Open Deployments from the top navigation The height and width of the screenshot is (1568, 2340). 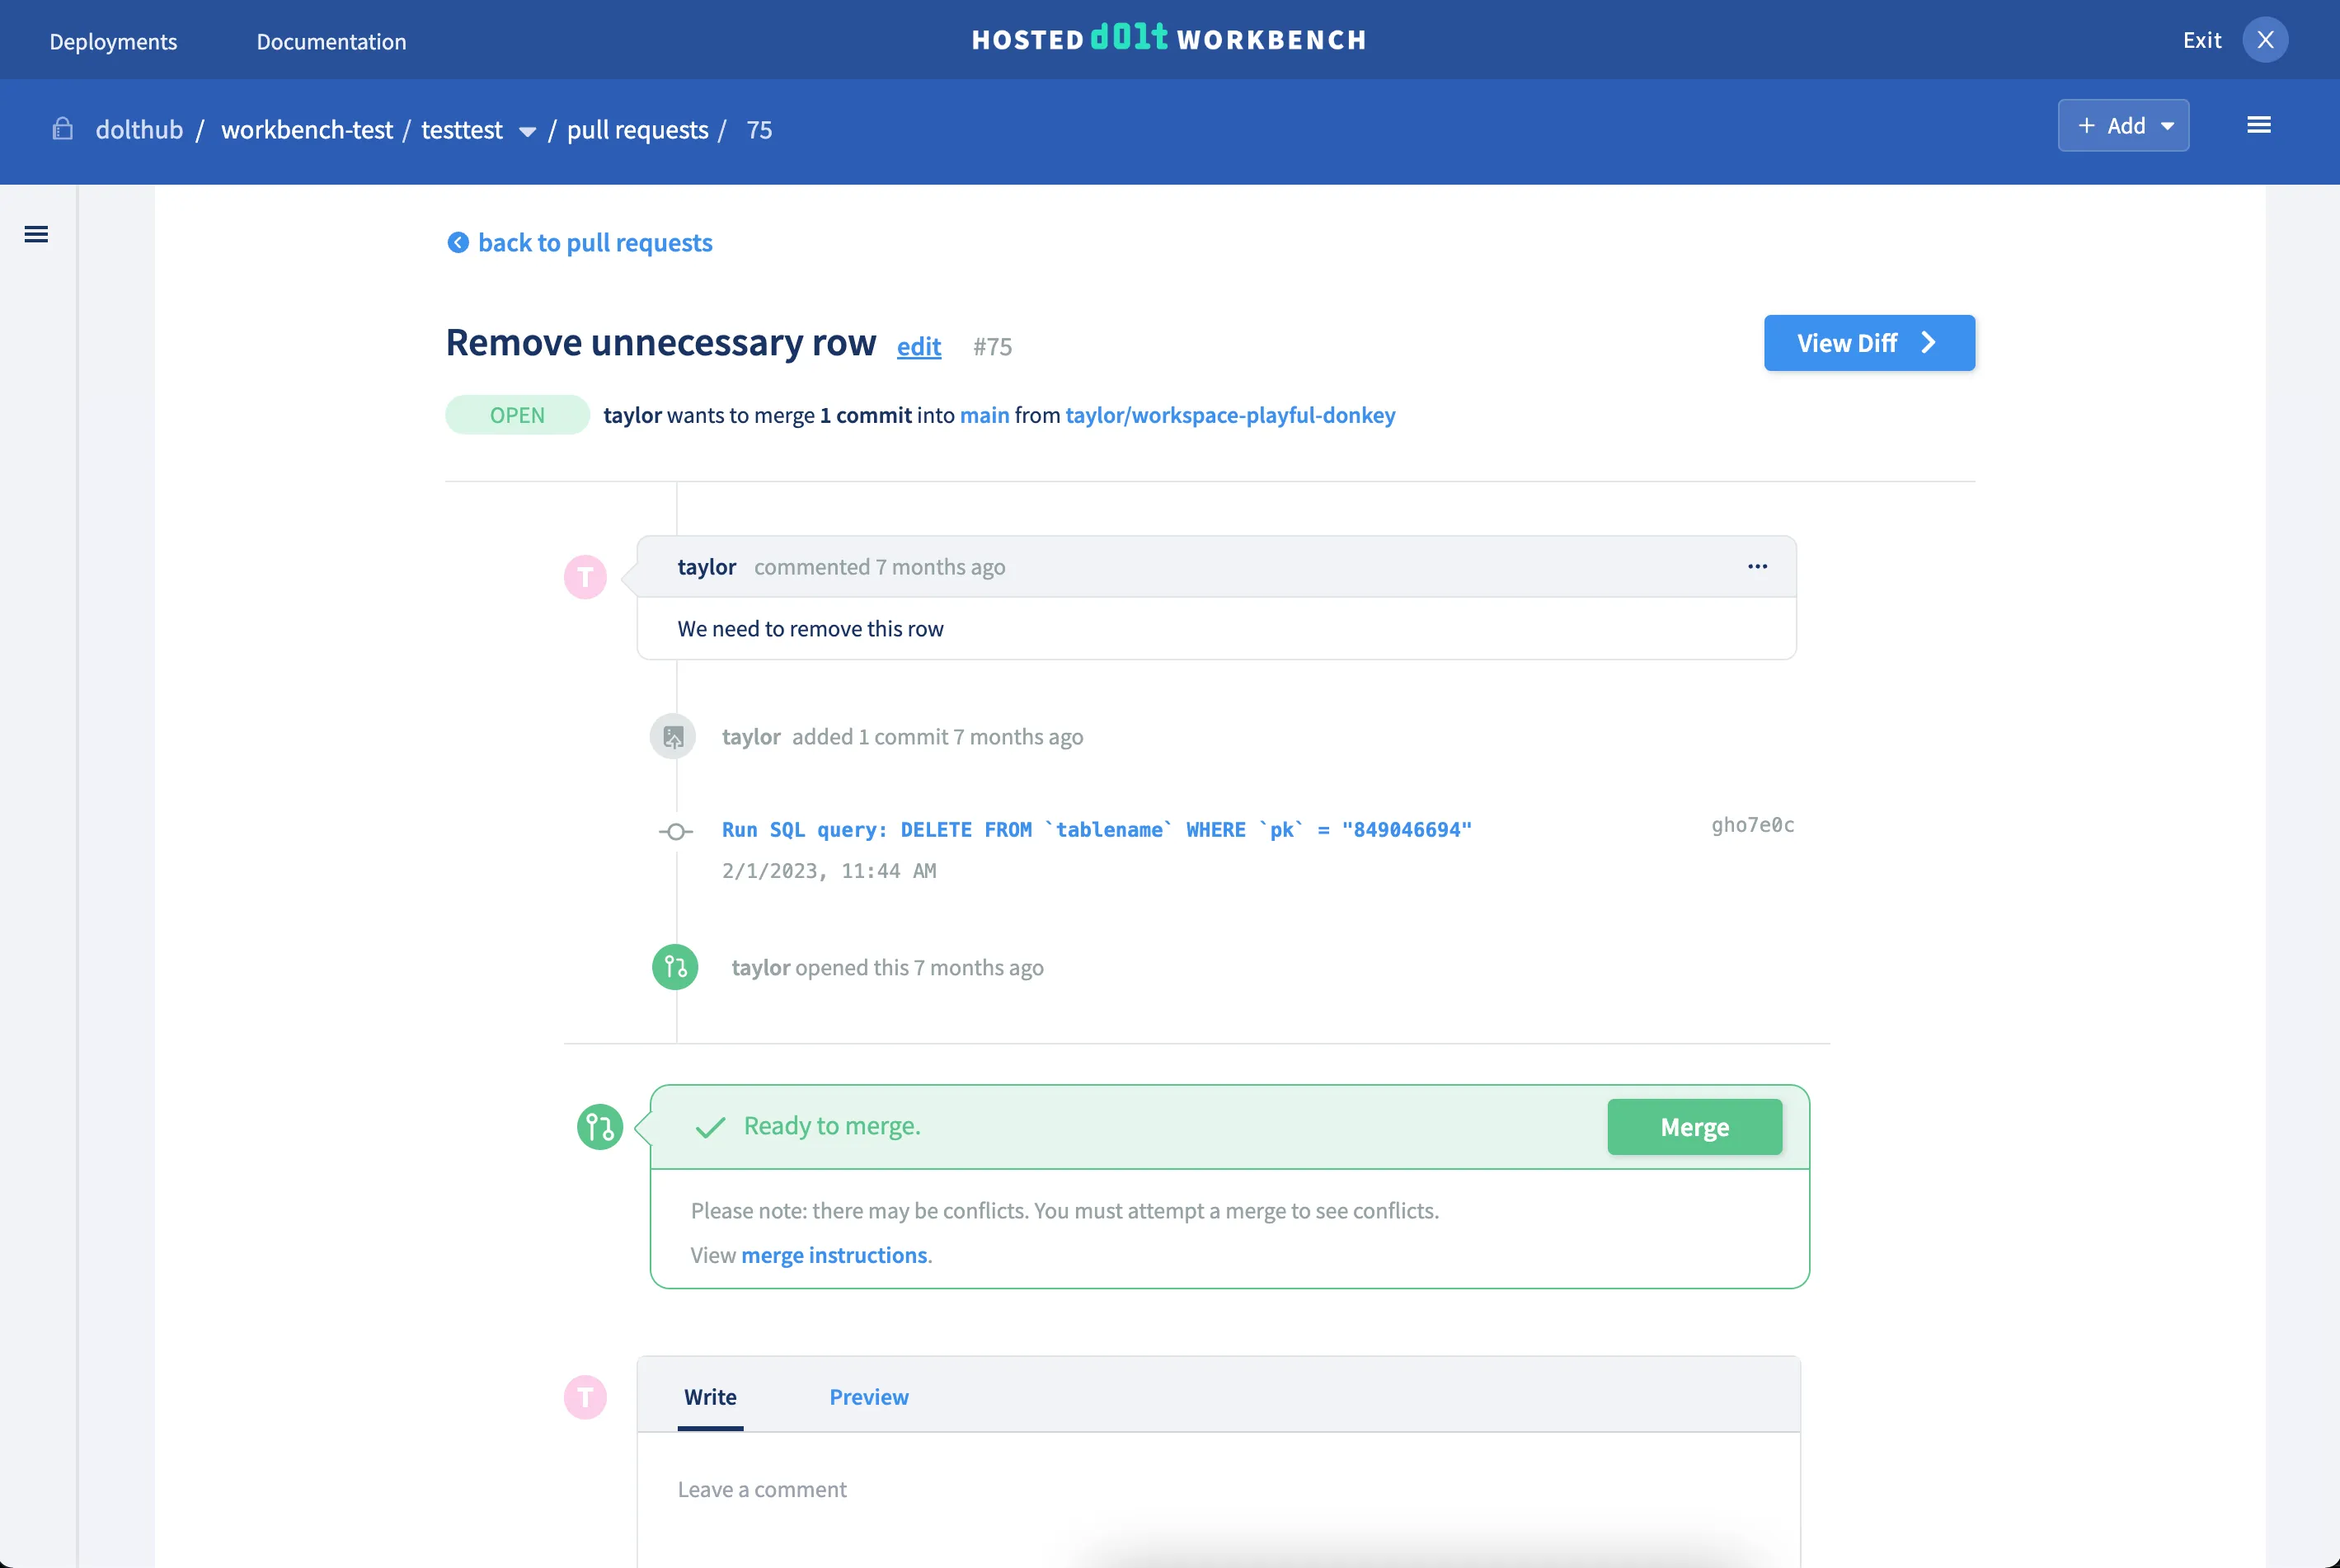113,41
